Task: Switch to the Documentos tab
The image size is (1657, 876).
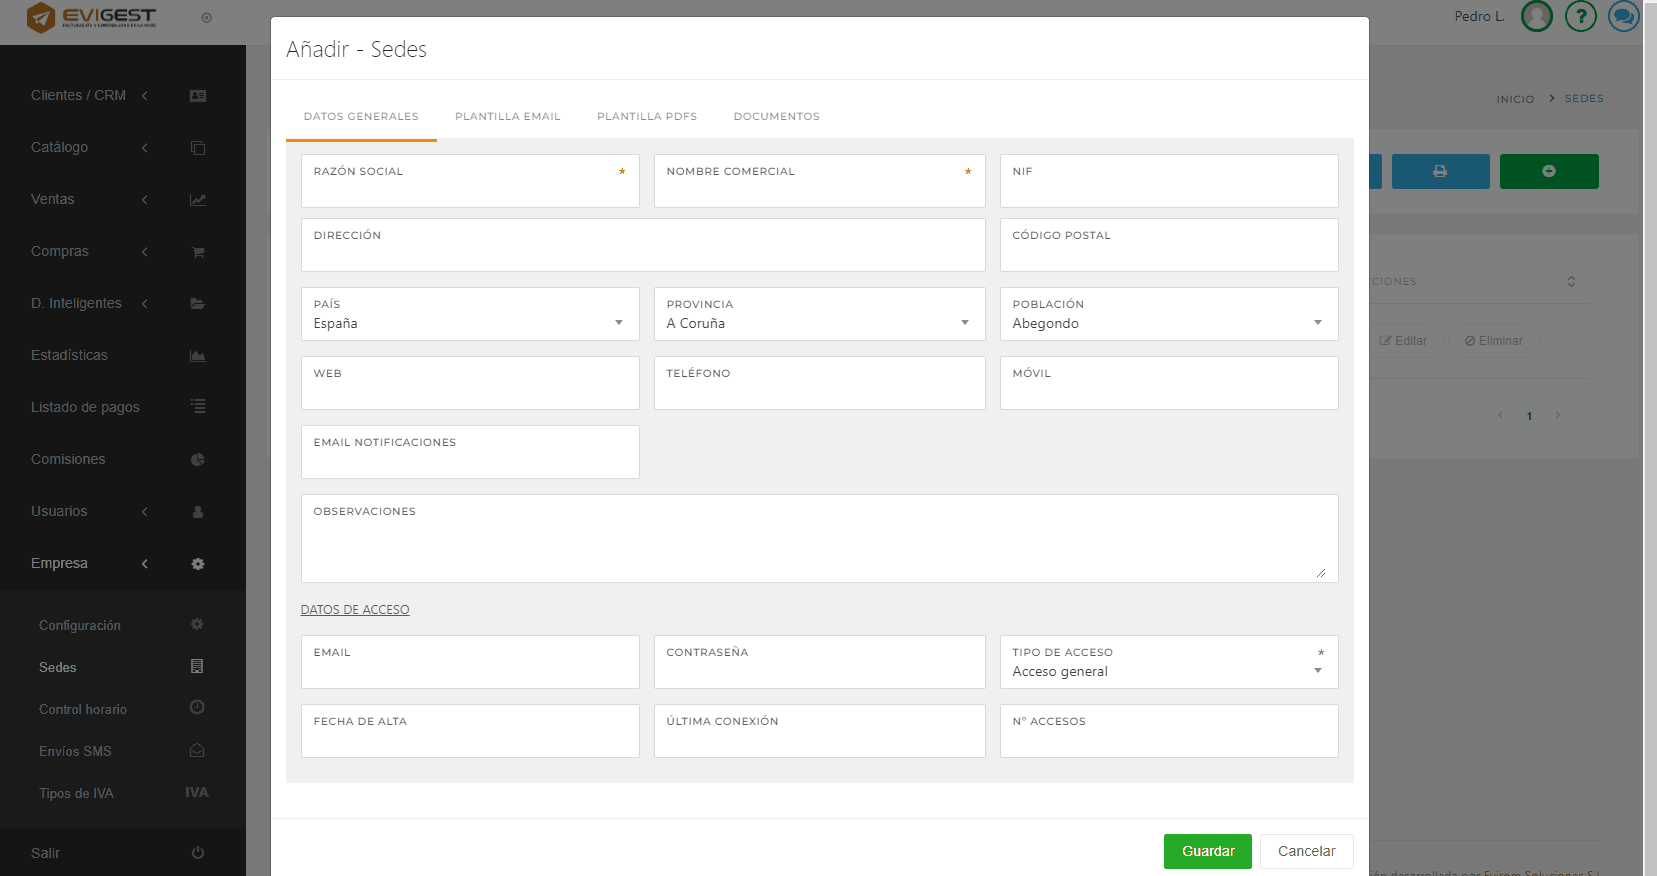Action: [776, 116]
